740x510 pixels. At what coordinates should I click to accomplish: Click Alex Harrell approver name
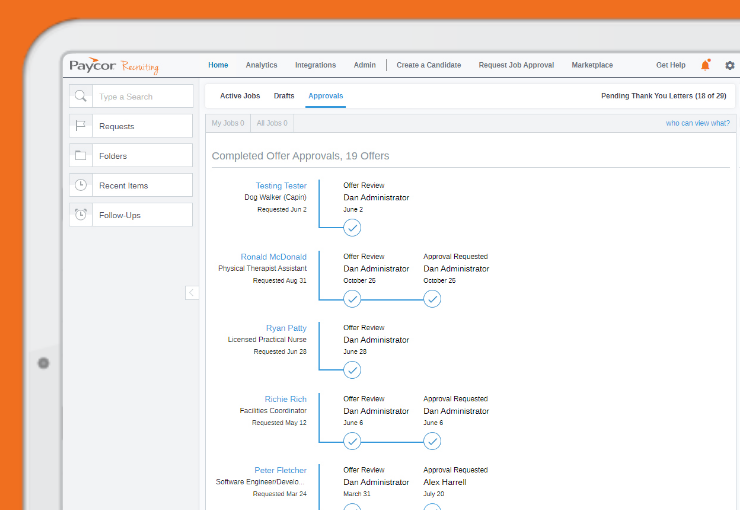445,482
